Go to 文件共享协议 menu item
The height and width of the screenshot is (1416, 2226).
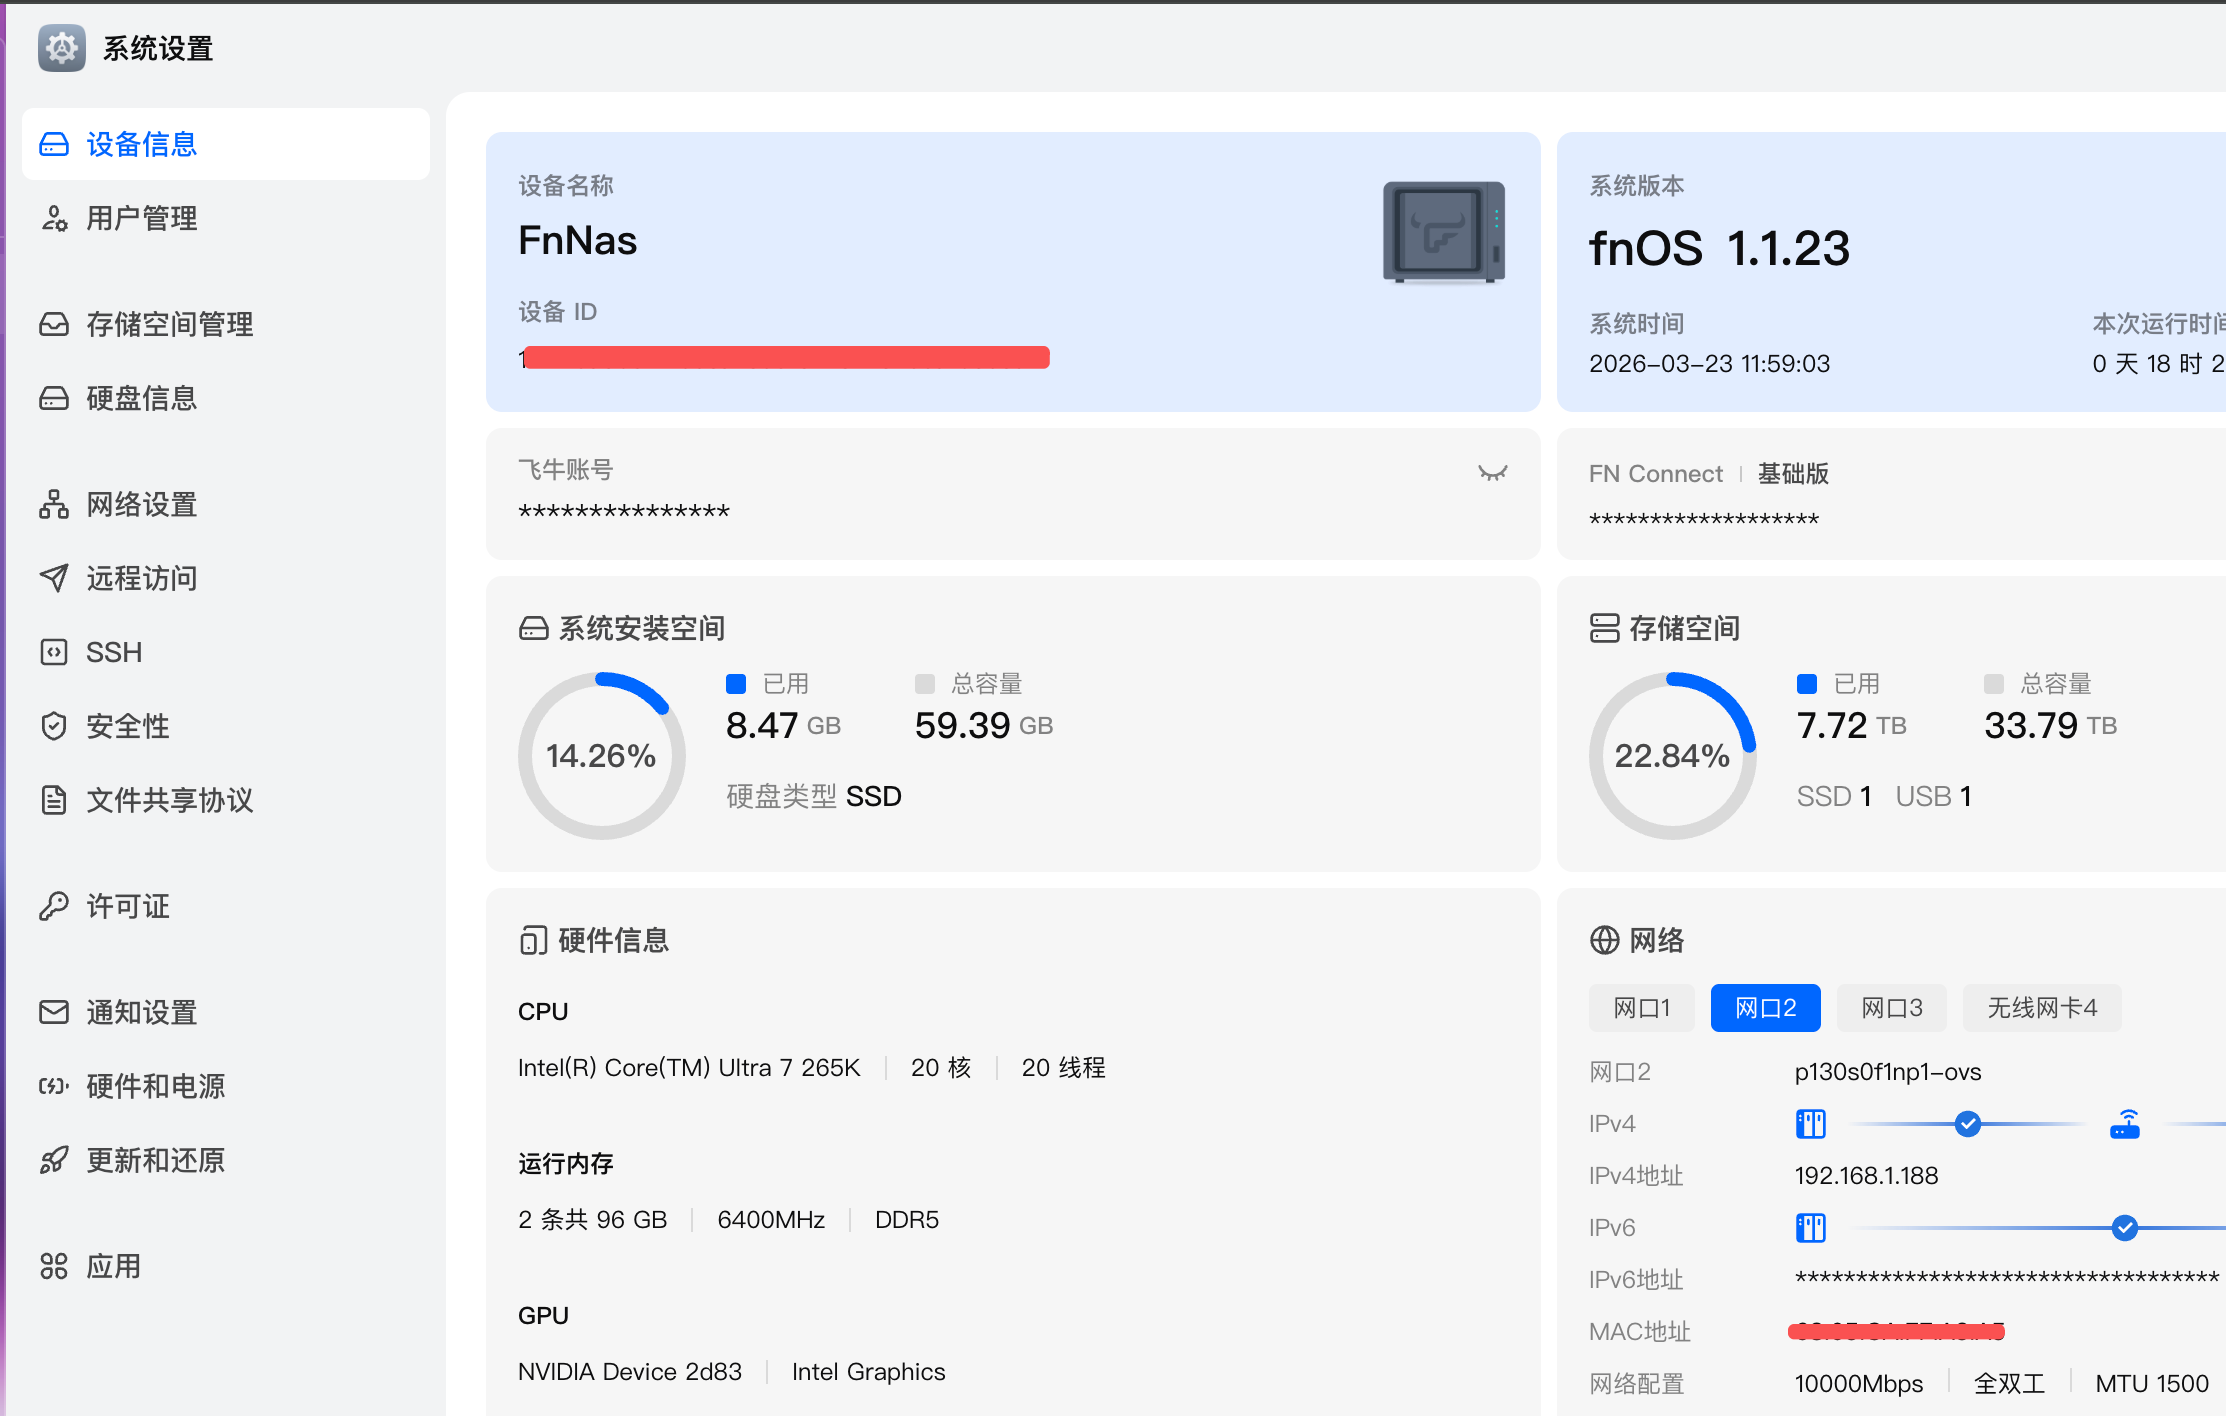coord(226,800)
